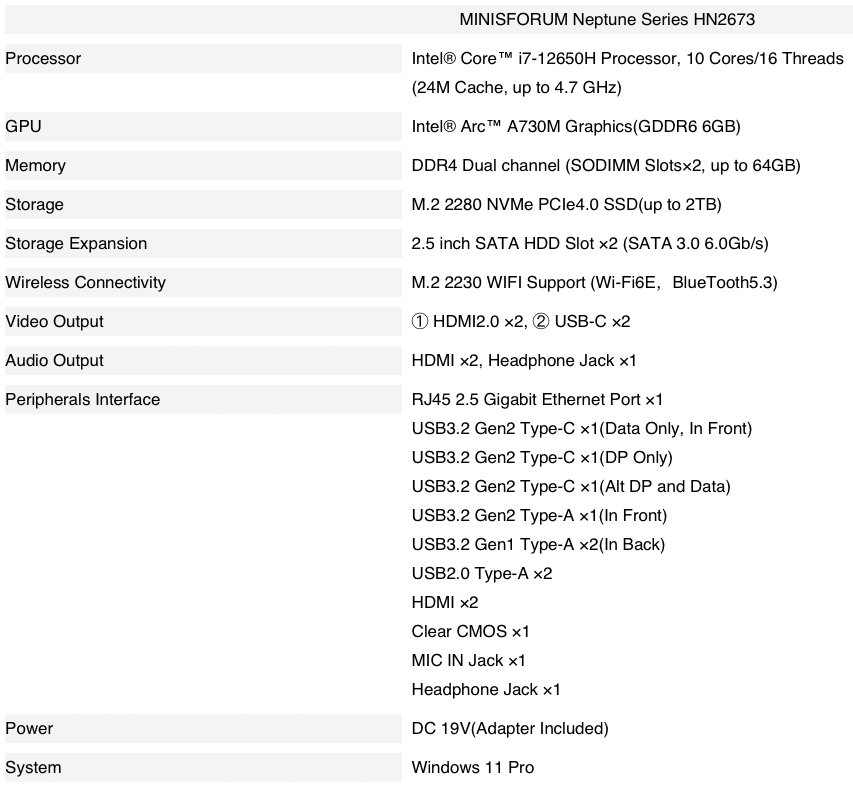Viewport: 853px width, 788px height.
Task: Select the Intel Arc A730M Graphics text
Action: click(575, 127)
